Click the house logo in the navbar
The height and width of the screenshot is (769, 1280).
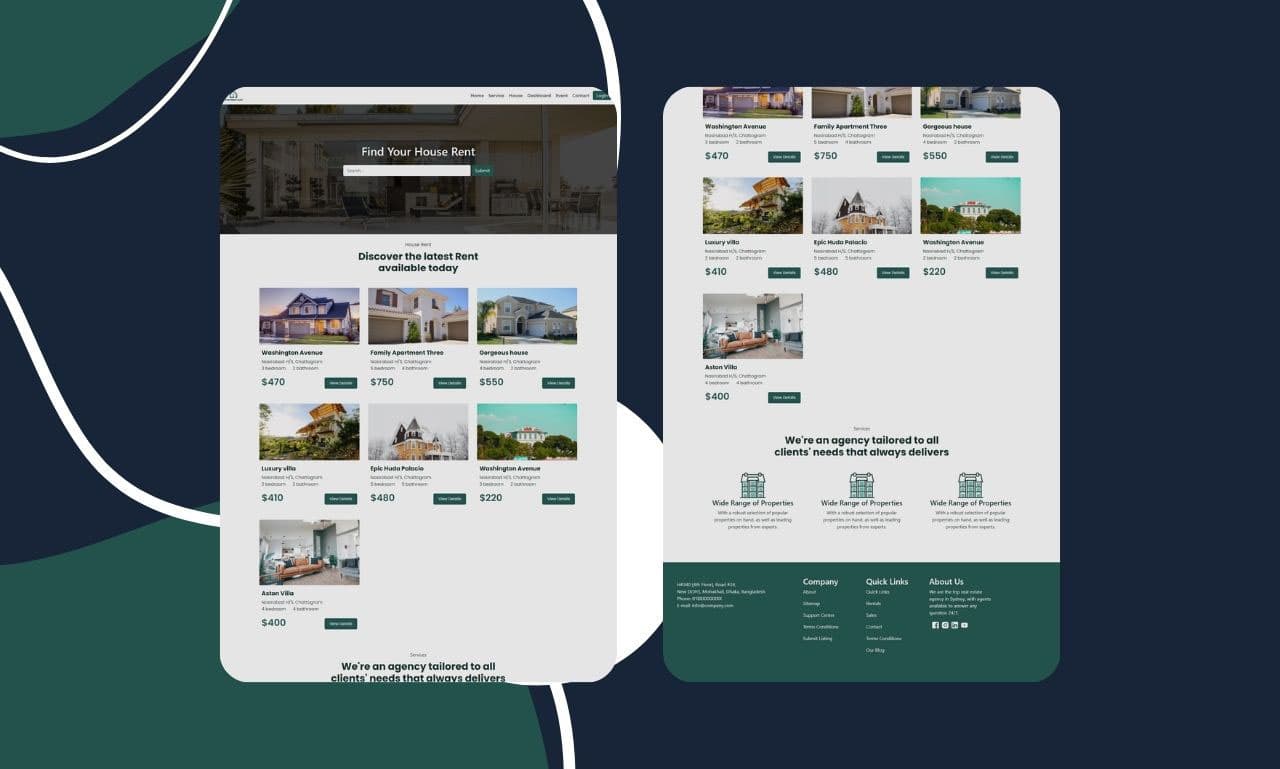coord(233,96)
